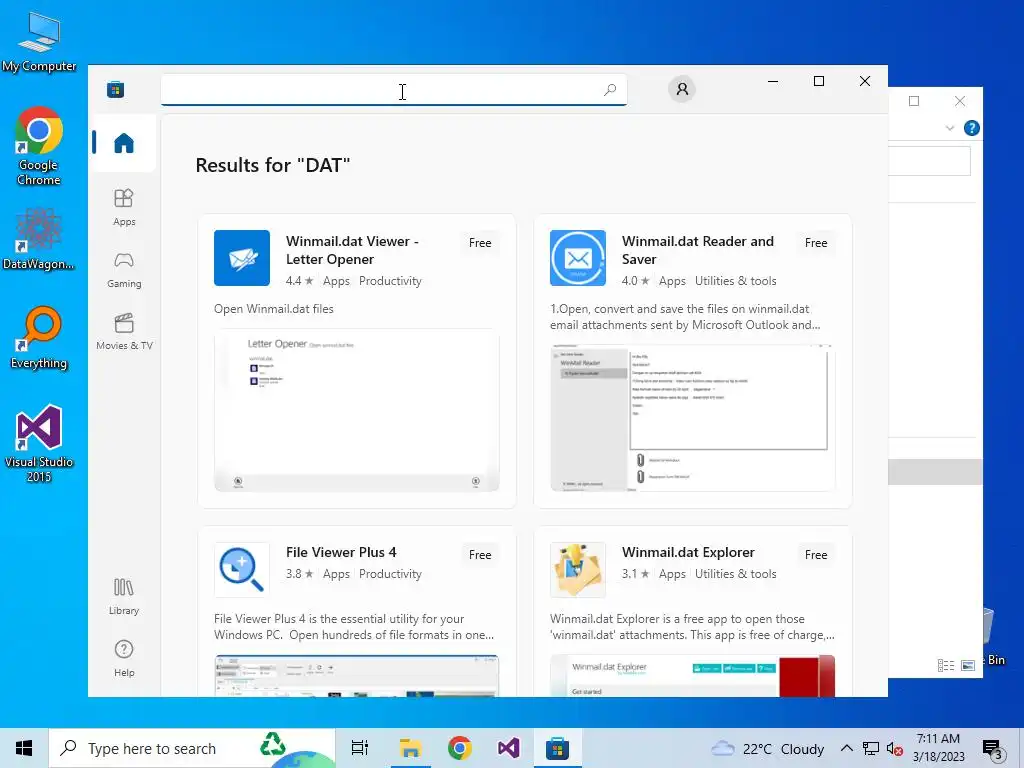
Task: Click the search magnifier icon in Store
Action: pyautogui.click(x=610, y=89)
